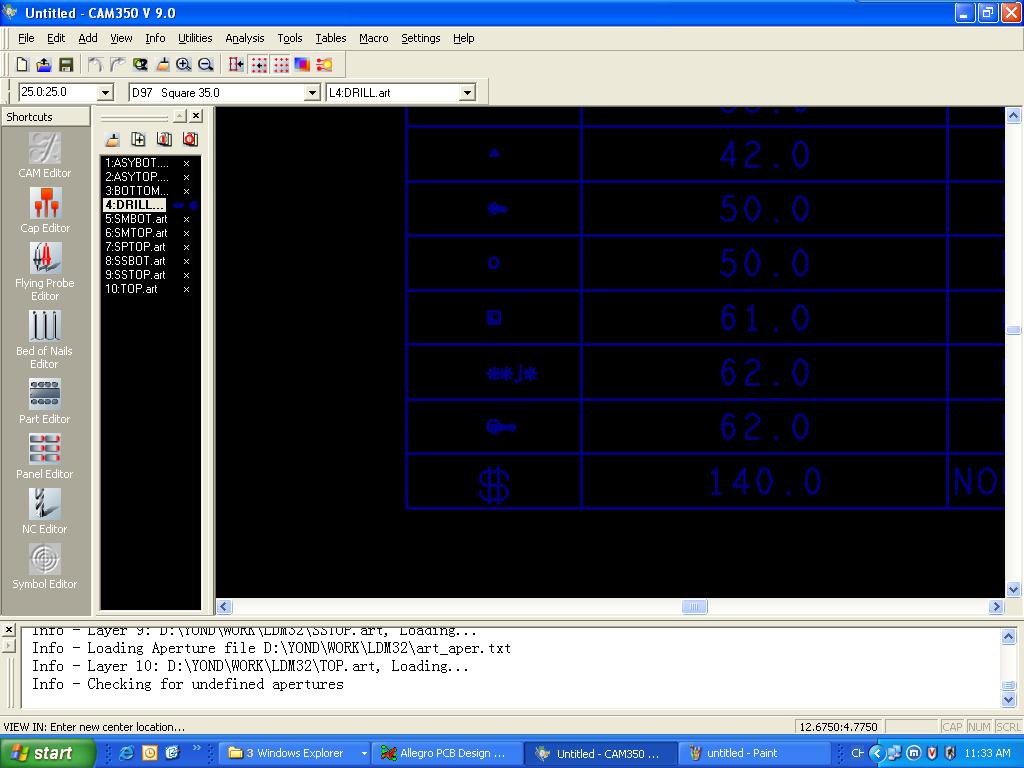
Task: Select the 3:BOTTOM layer in list
Action: [x=137, y=191]
